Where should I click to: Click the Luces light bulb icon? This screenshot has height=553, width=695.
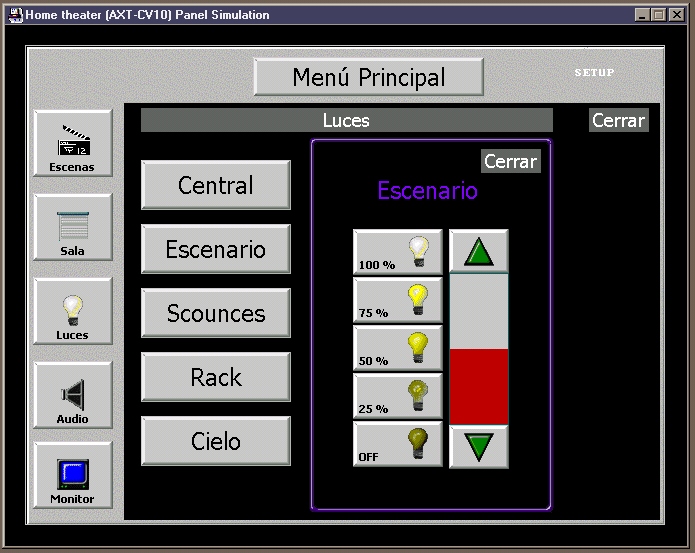point(72,312)
